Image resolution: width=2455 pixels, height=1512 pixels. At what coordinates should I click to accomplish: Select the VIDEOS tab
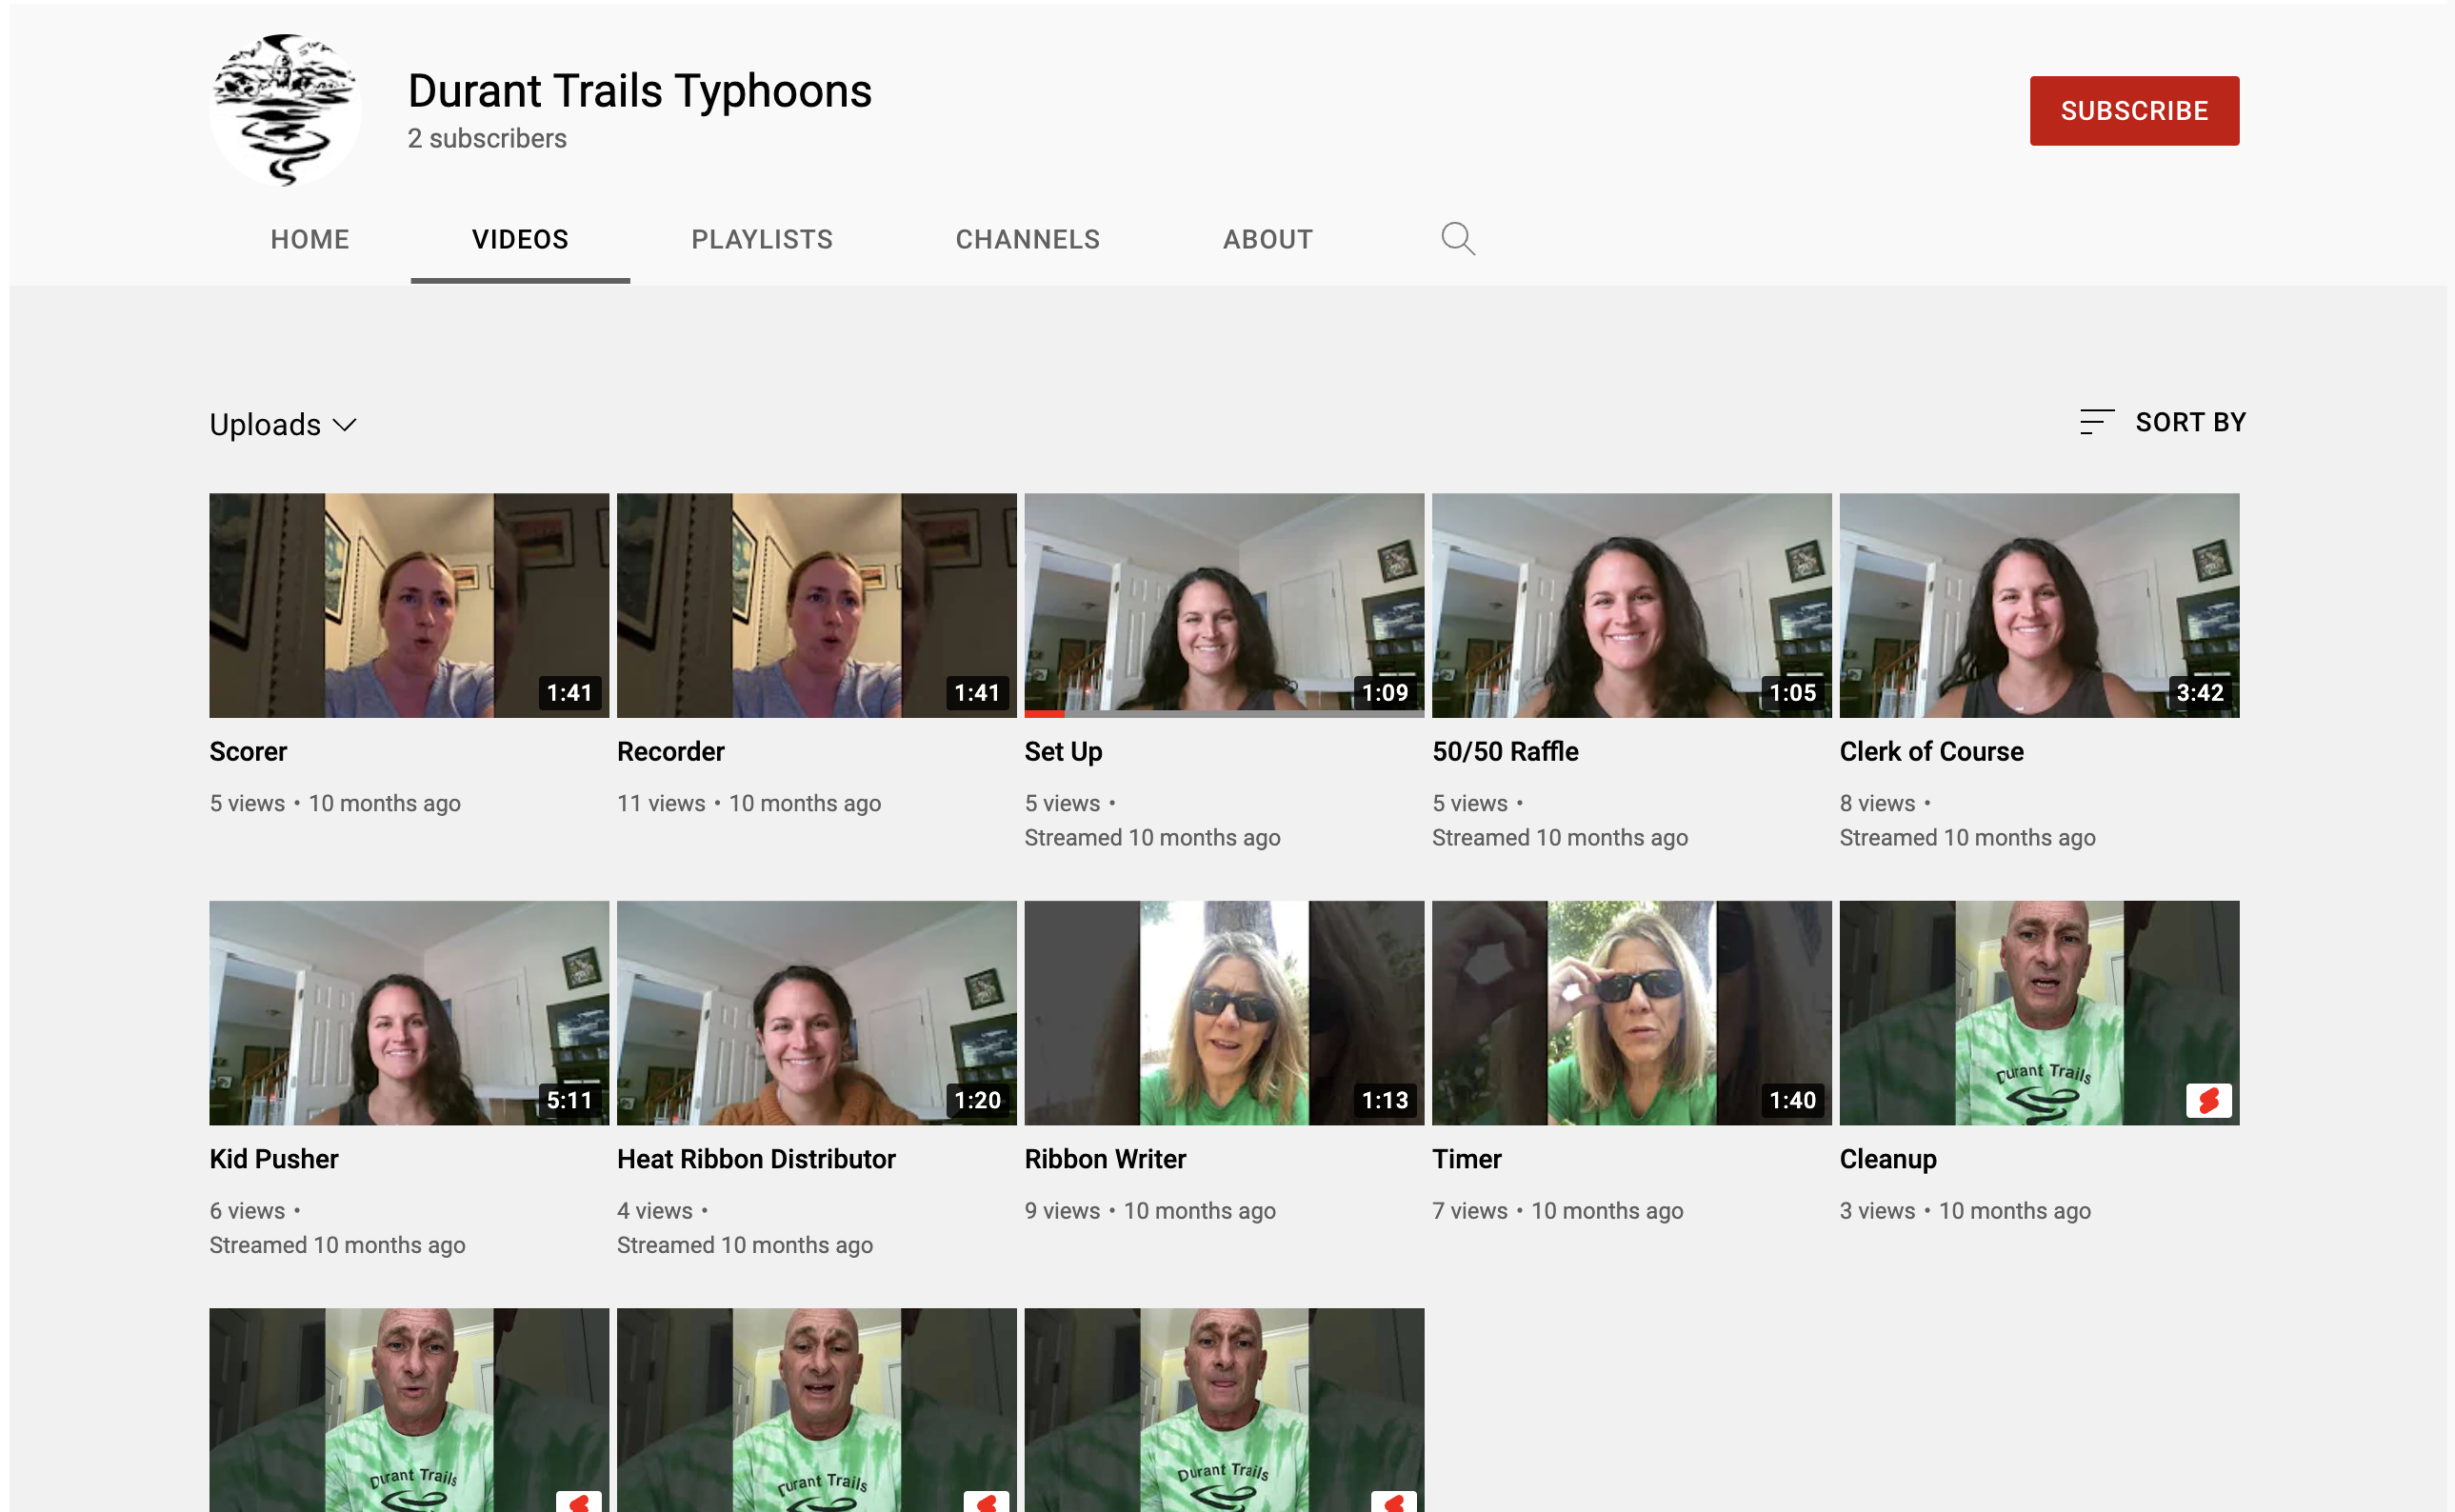(x=520, y=239)
